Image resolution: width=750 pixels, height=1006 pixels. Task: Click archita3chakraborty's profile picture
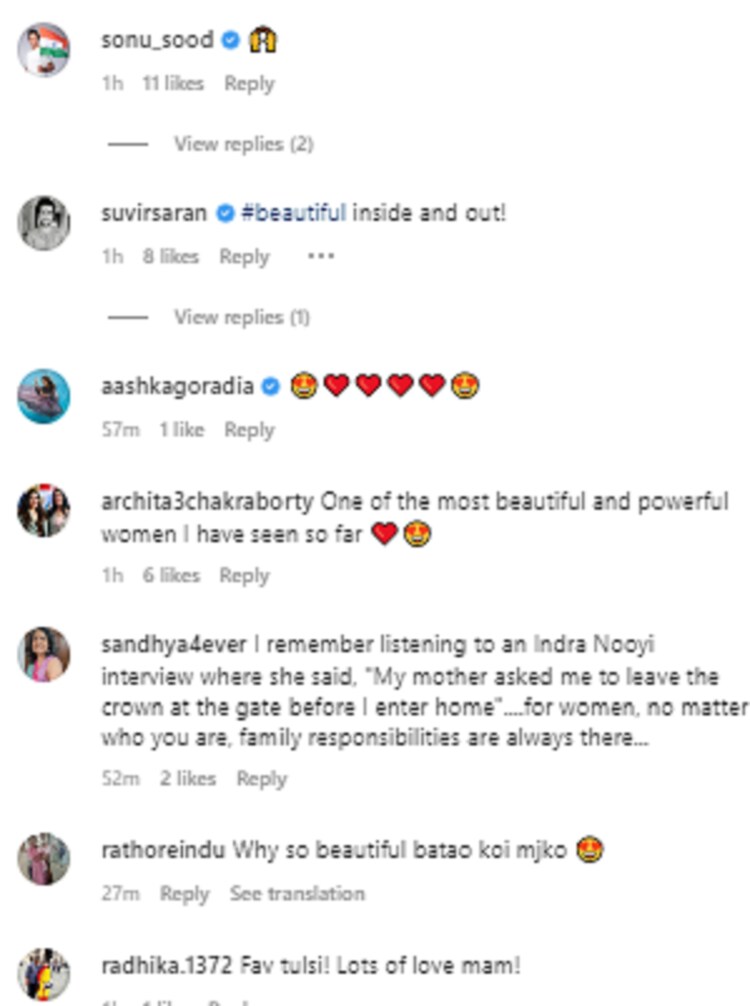point(44,511)
